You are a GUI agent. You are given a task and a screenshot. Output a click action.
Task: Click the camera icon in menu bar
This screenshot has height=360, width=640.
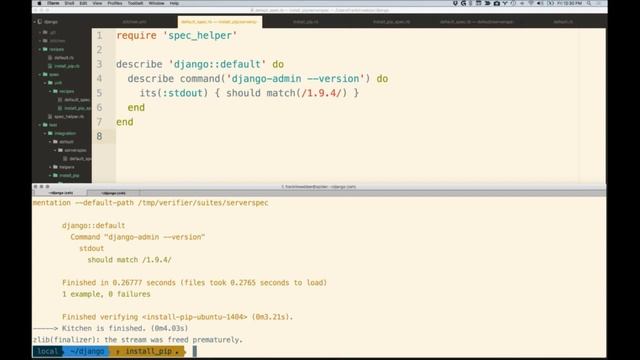coord(497,3)
